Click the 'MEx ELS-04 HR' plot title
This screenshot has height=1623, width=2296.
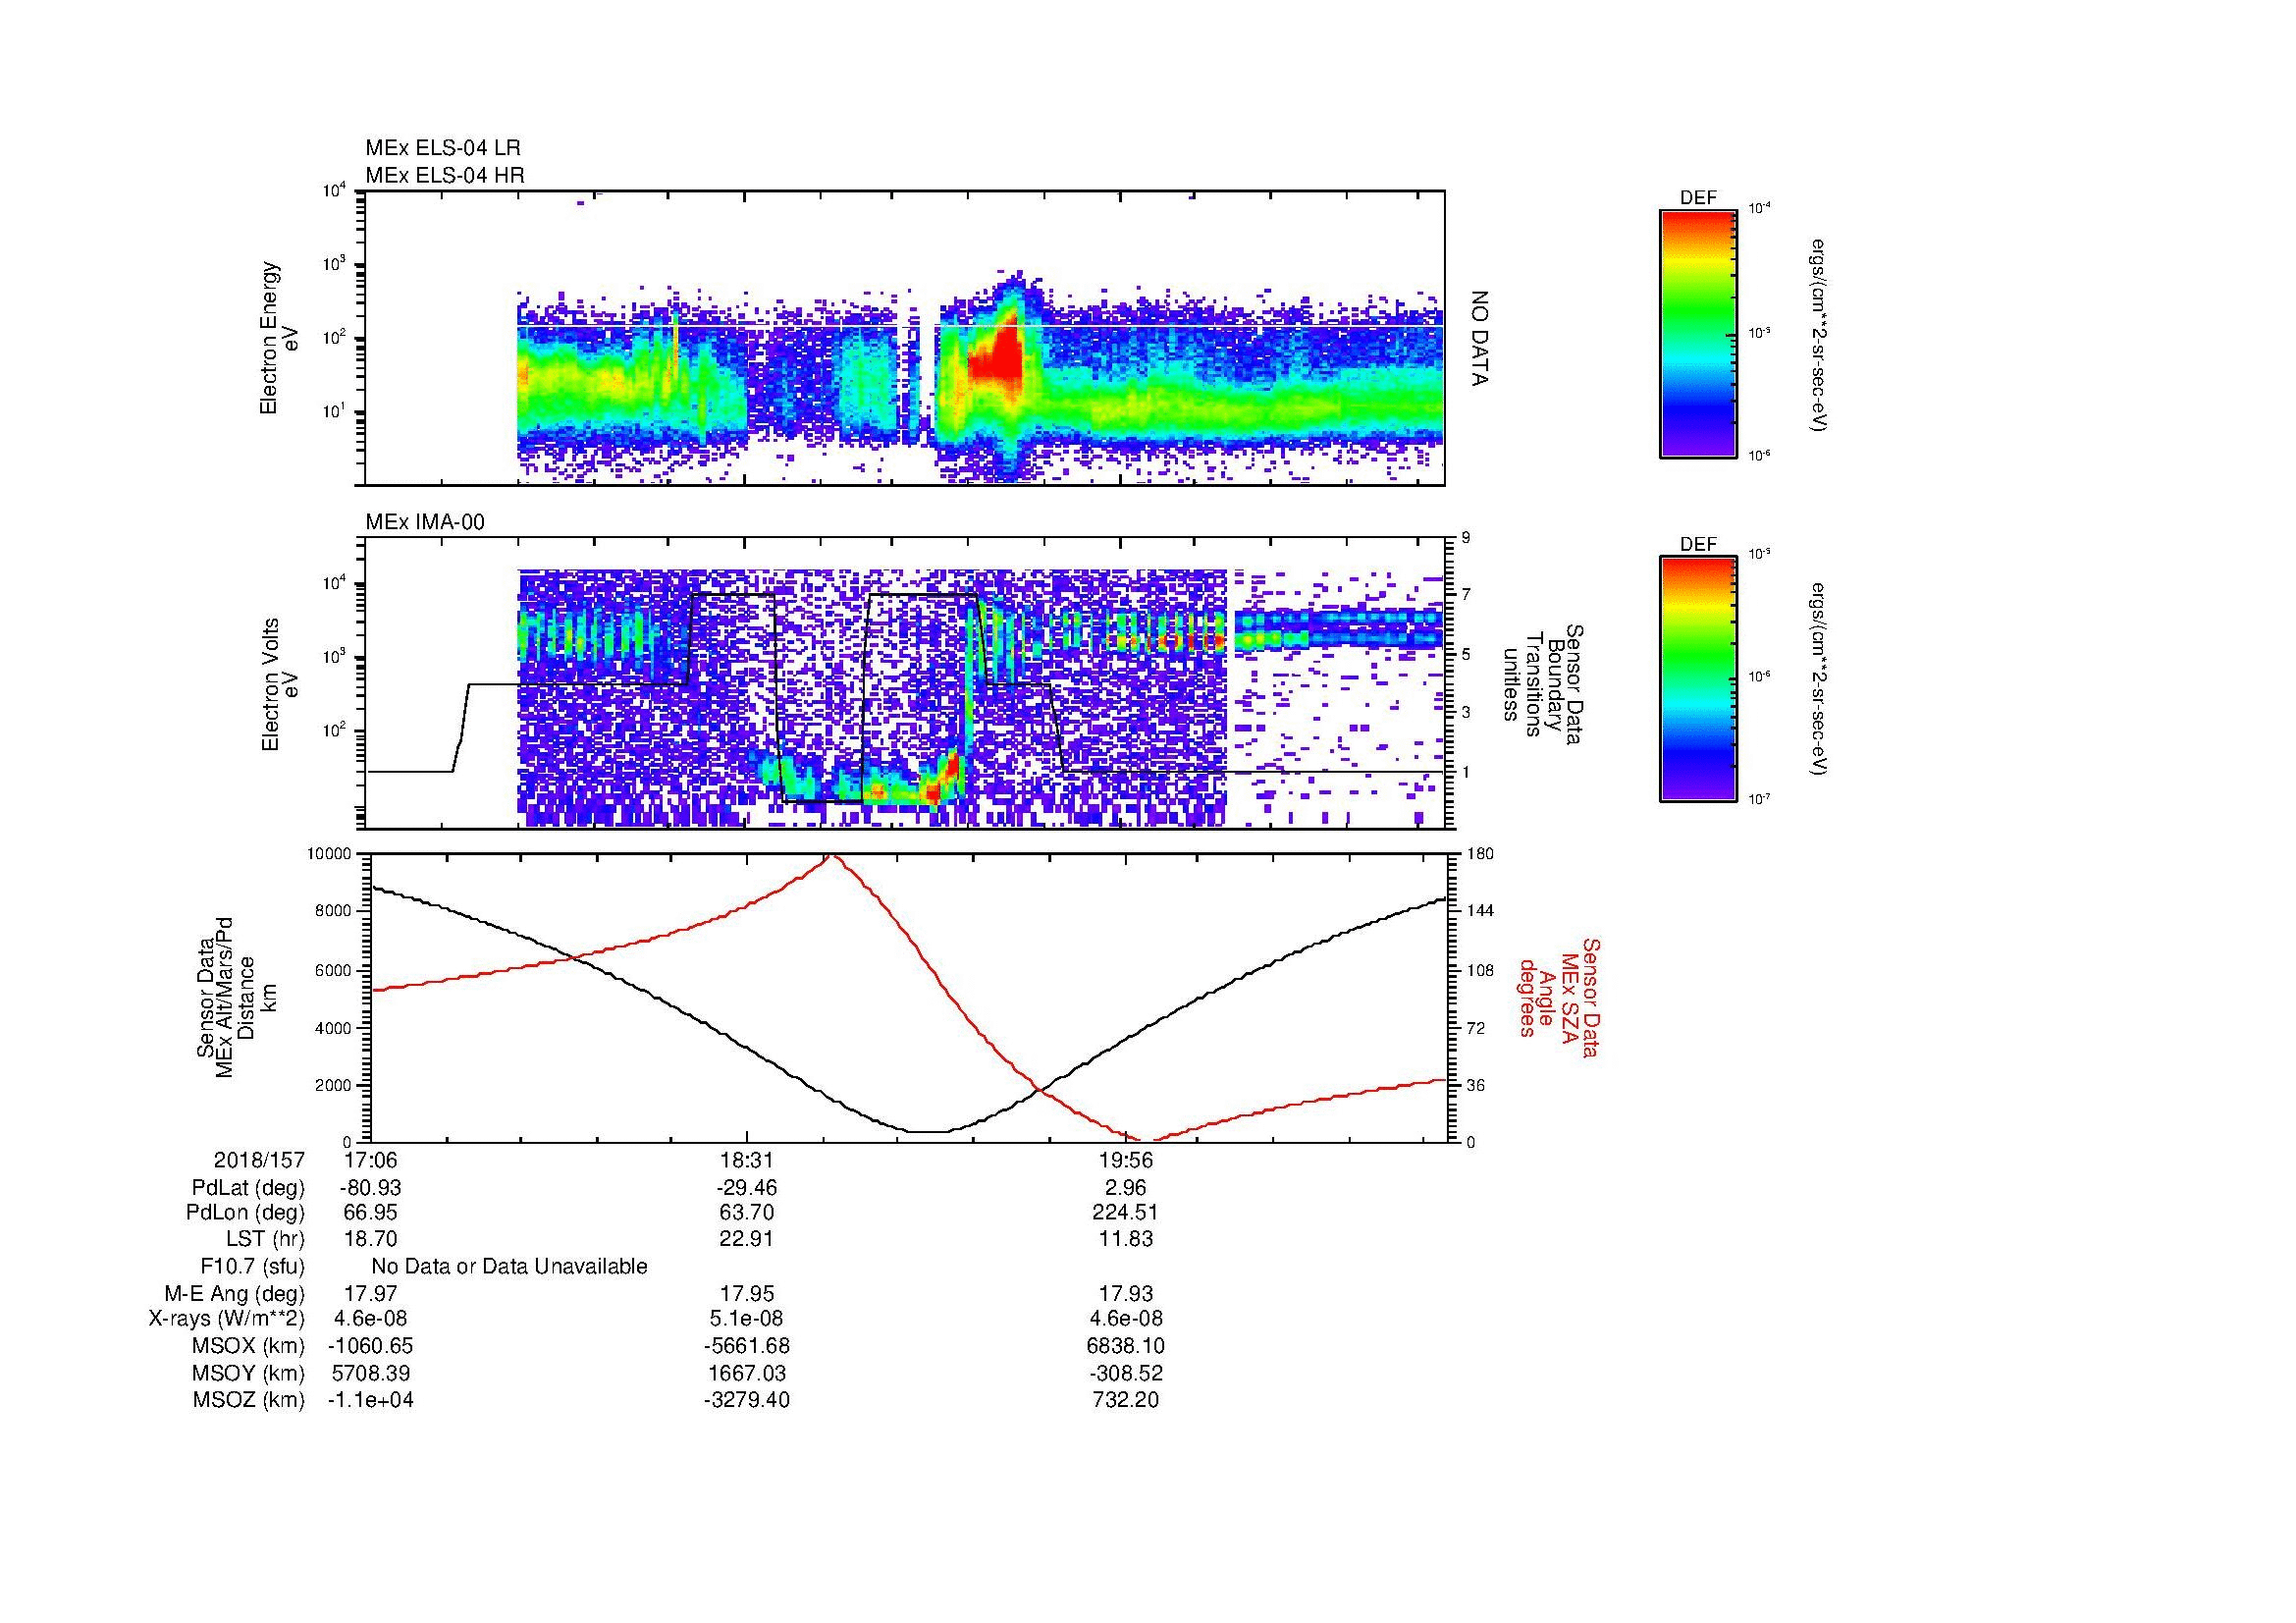coord(445,175)
